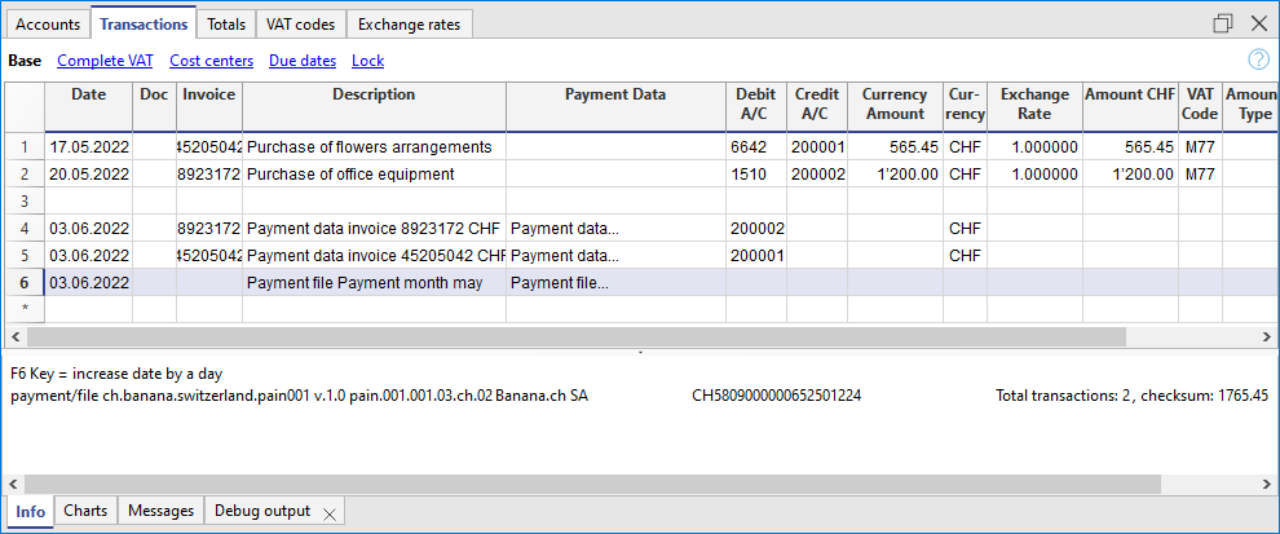Switch to Due dates view
The width and height of the screenshot is (1280, 534).
302,61
